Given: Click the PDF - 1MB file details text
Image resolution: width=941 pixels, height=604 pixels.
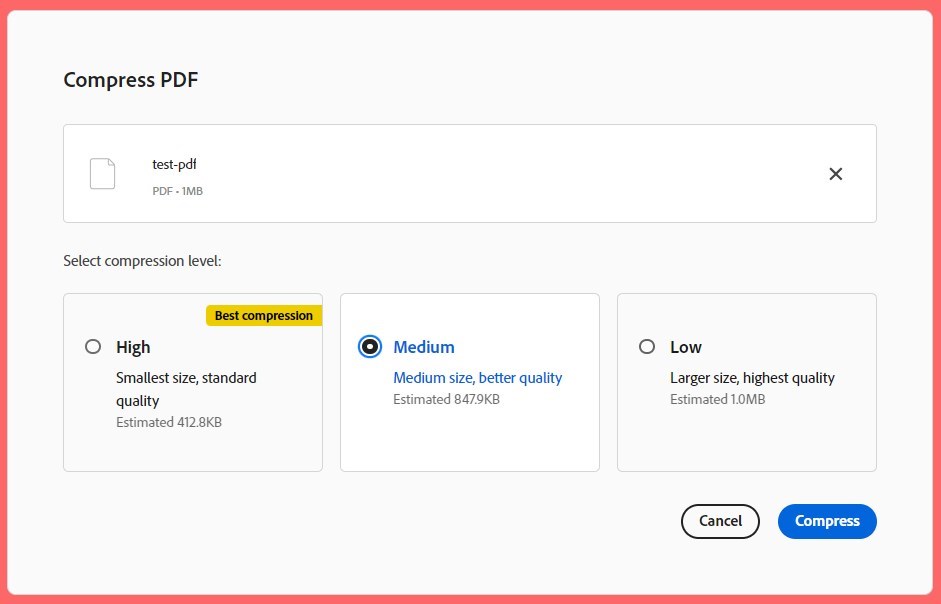Looking at the screenshot, I should [177, 191].
